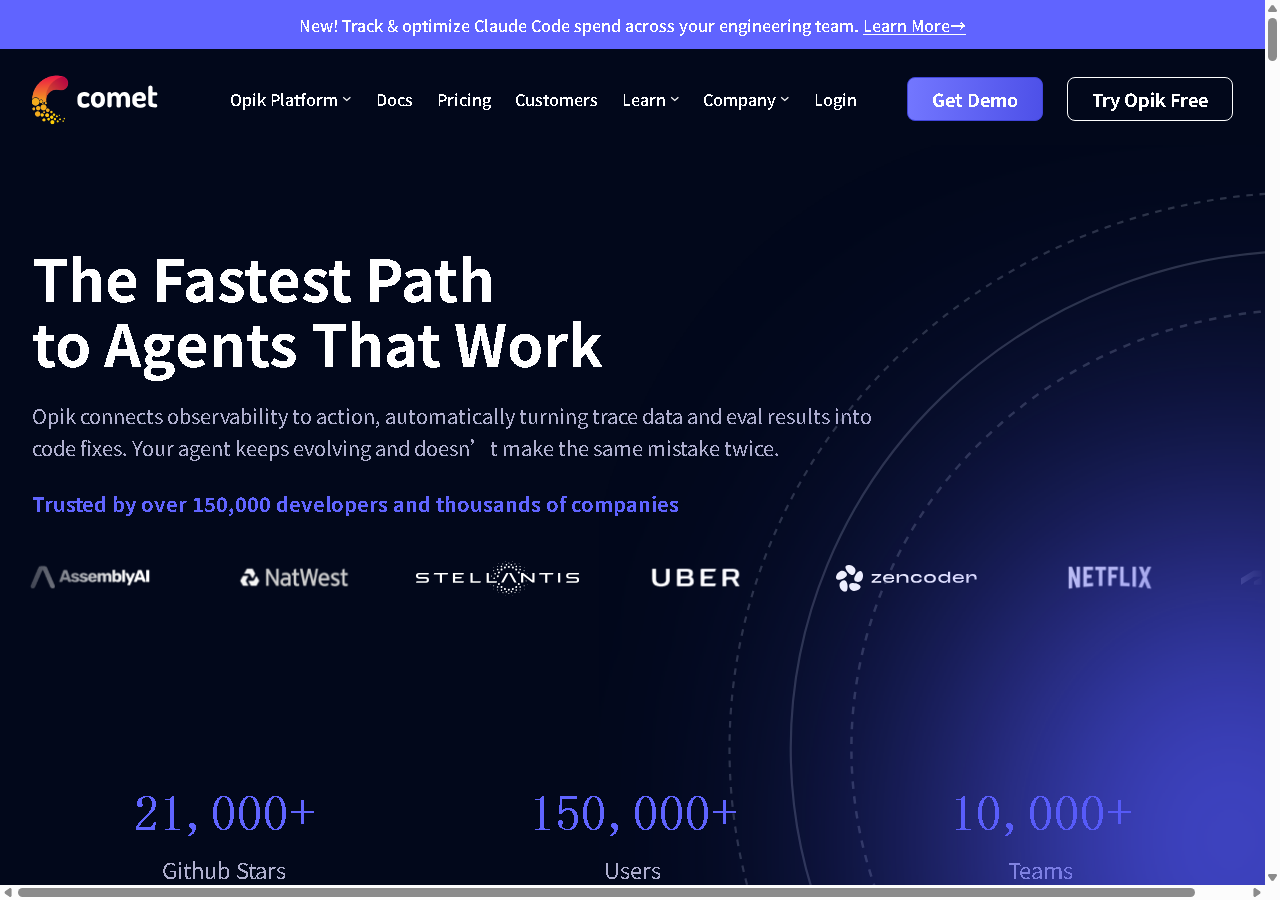
Task: Click the 'Opik connects observability' paragraph
Action: point(452,432)
